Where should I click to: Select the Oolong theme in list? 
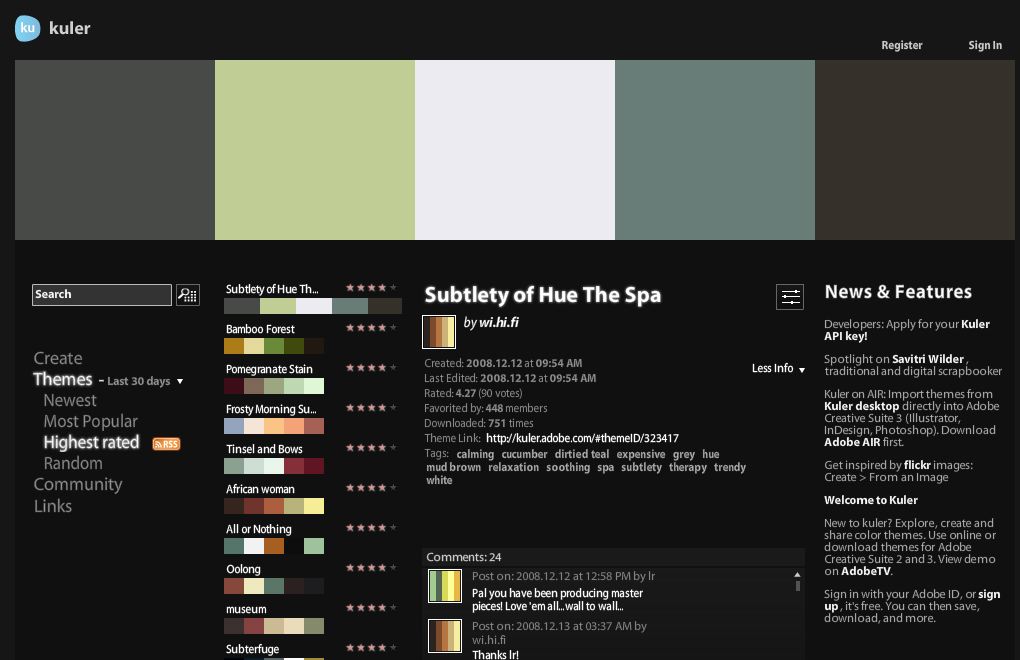point(244,569)
